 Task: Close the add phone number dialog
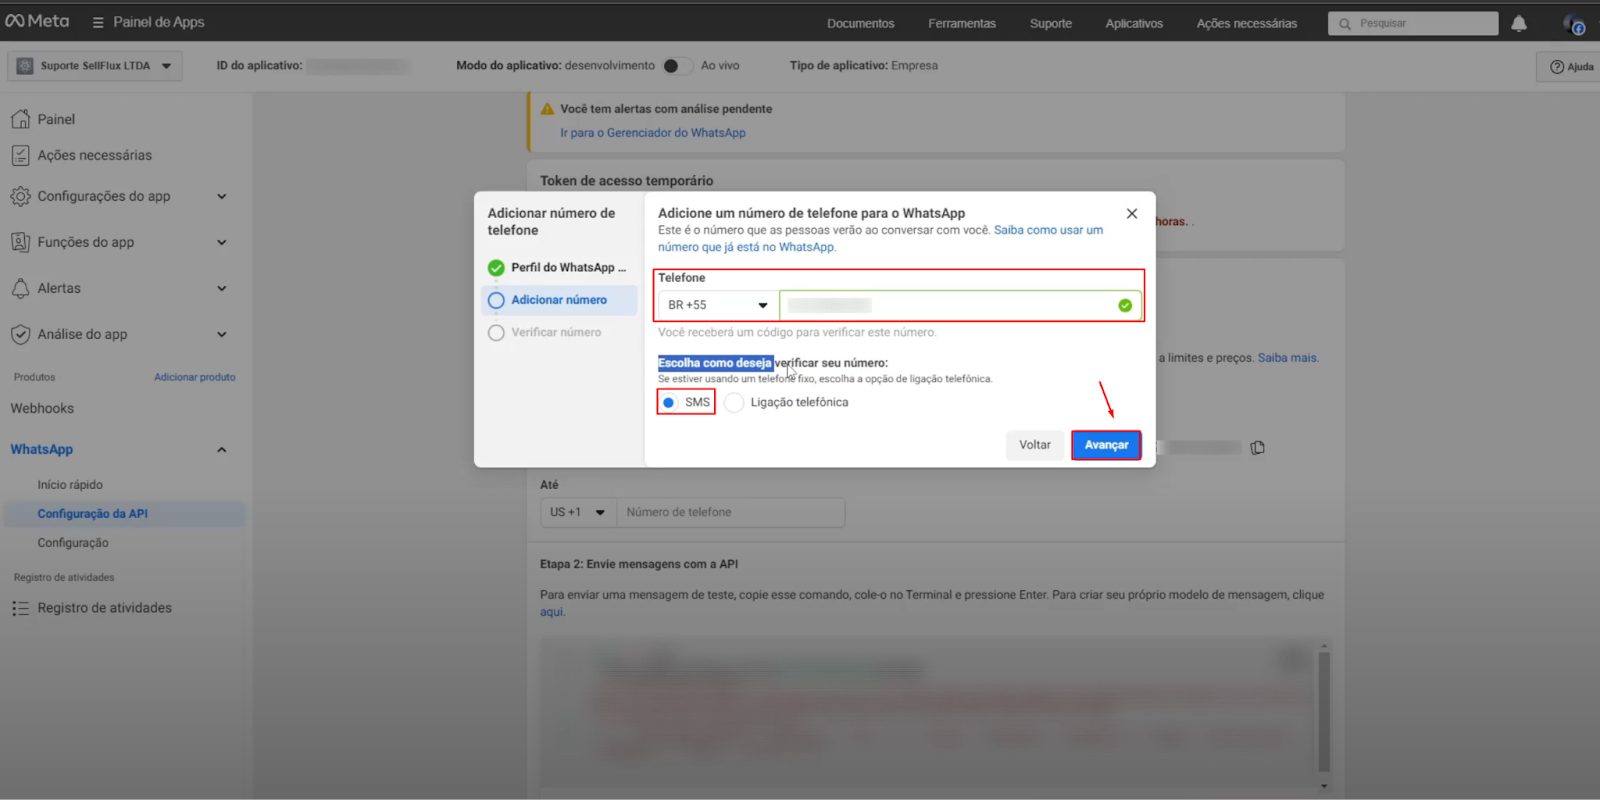[1131, 213]
